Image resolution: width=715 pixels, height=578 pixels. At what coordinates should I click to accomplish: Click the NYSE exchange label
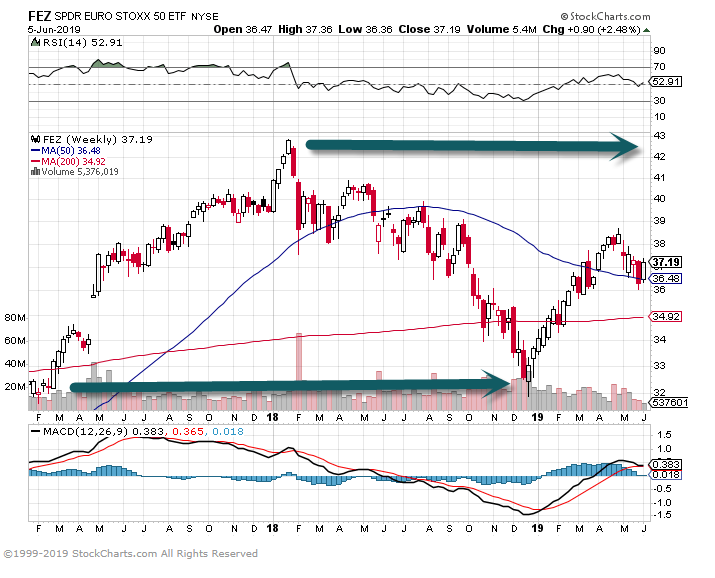(205, 17)
